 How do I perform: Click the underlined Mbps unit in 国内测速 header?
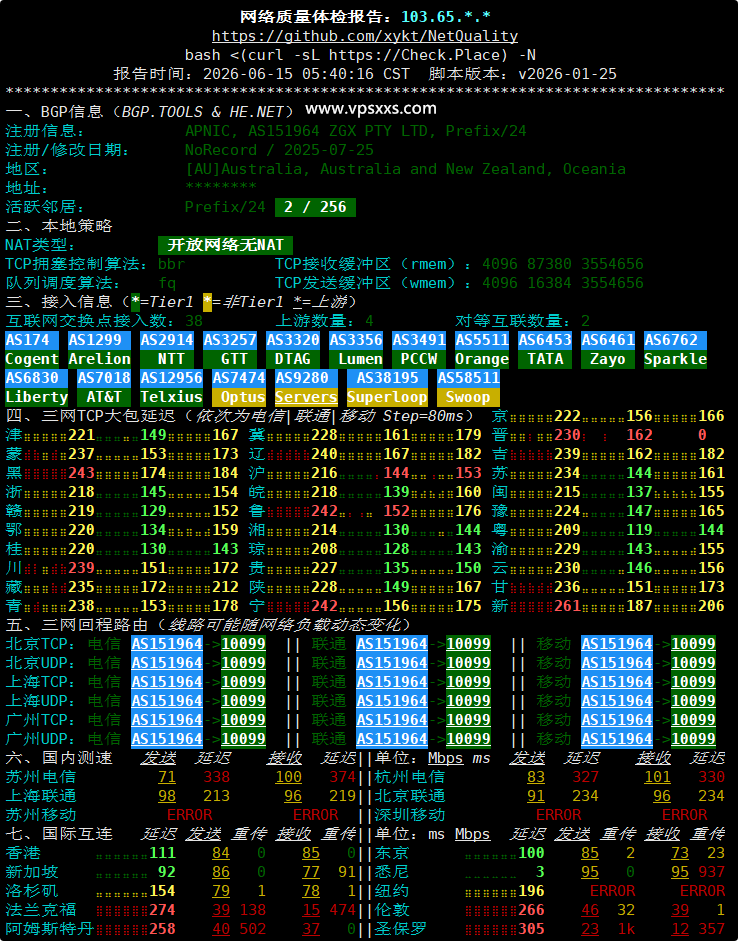[x=446, y=758]
